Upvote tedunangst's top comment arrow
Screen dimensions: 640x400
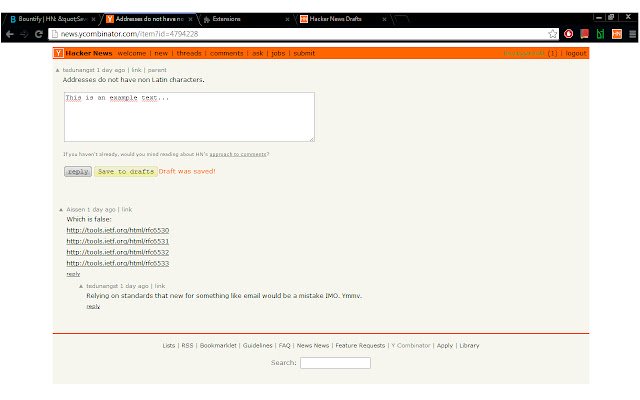point(57,71)
